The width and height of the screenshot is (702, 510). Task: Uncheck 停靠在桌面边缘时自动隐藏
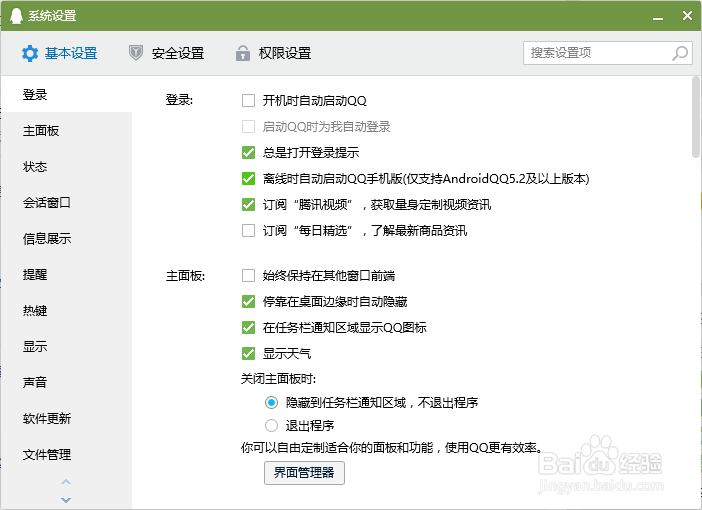tap(248, 301)
